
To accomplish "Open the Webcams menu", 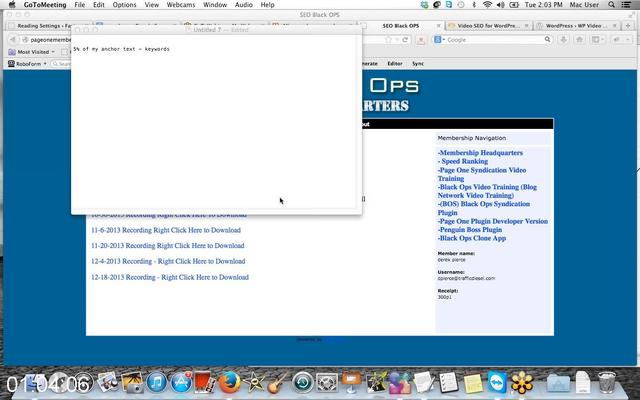I will [x=181, y=5].
